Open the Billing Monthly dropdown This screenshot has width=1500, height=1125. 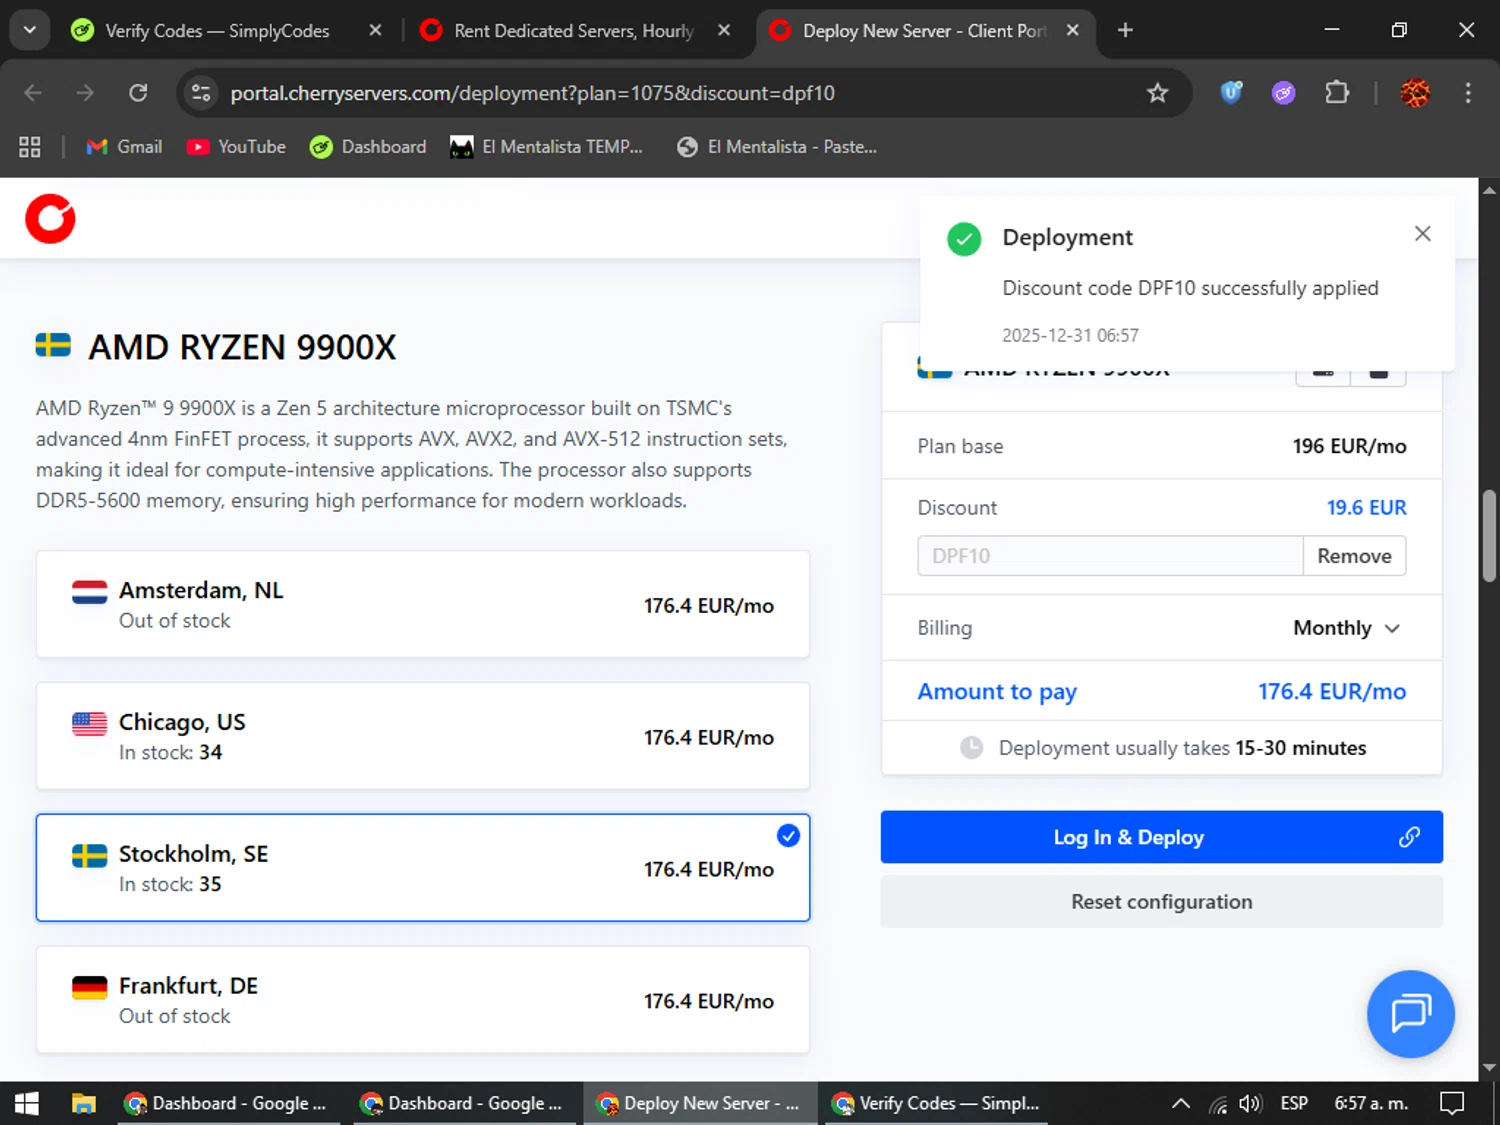click(1346, 628)
